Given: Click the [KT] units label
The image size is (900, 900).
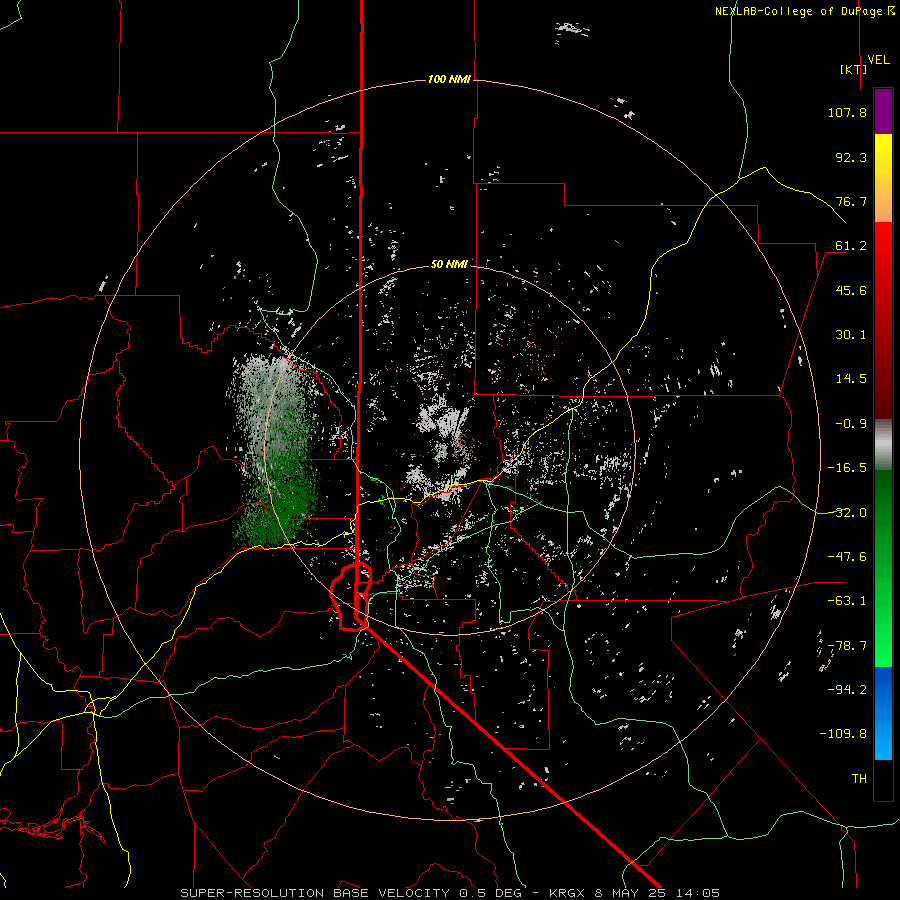Looking at the screenshot, I should (854, 69).
